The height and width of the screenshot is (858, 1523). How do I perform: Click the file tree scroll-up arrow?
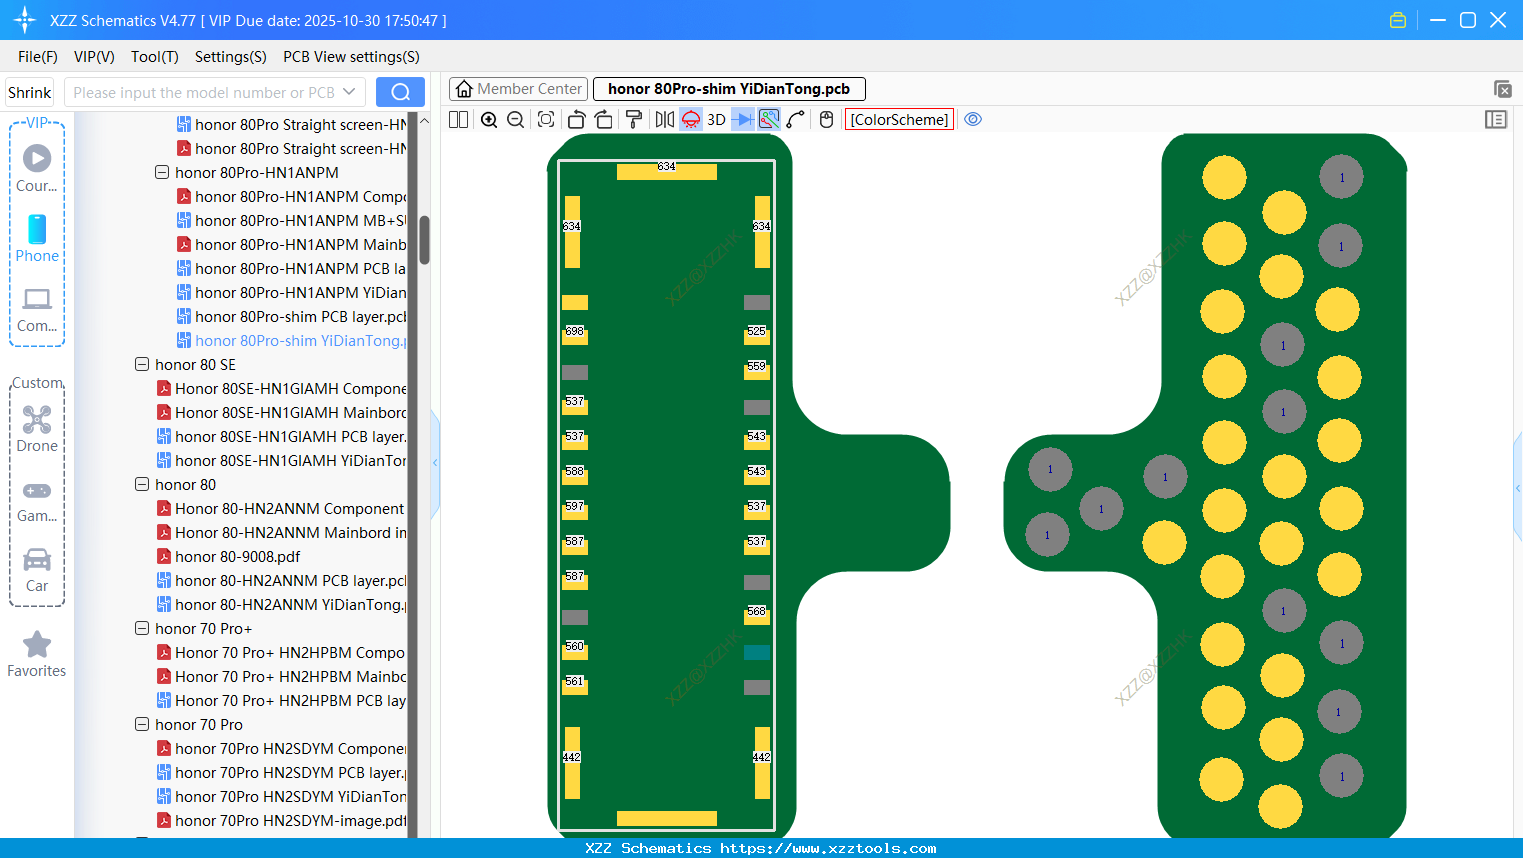tap(424, 121)
